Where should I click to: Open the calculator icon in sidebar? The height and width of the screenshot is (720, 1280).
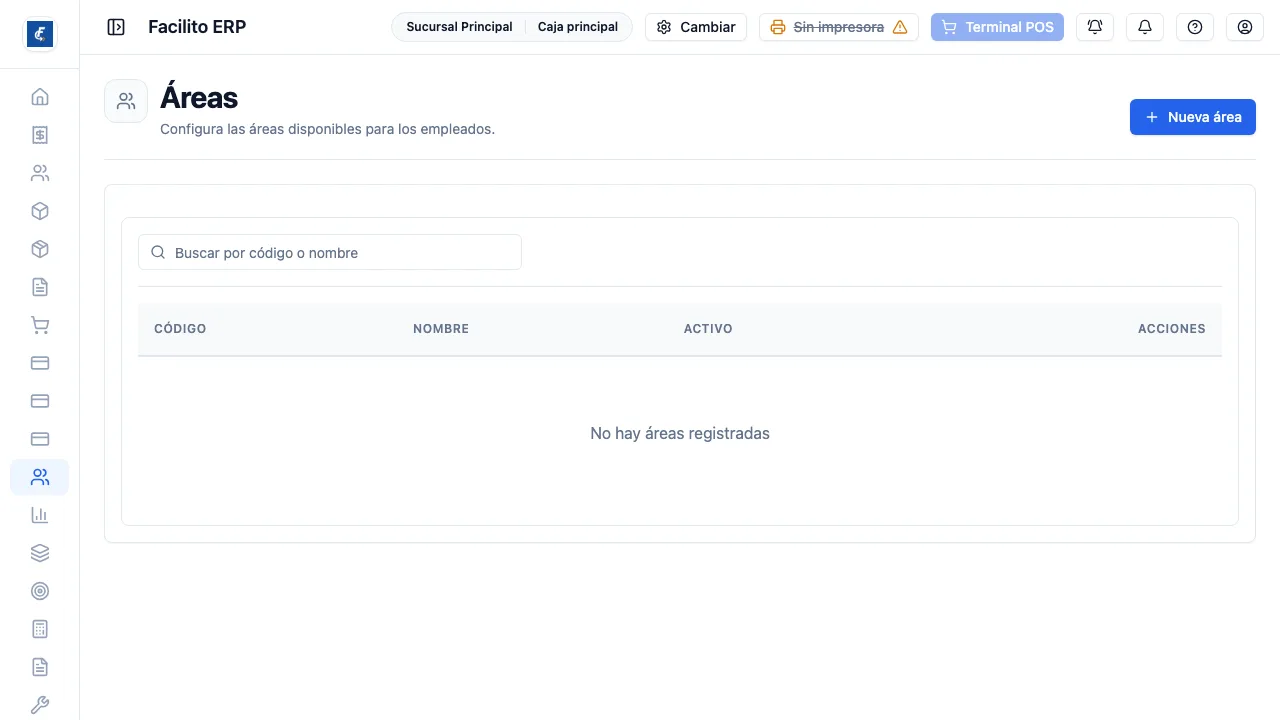[40, 629]
